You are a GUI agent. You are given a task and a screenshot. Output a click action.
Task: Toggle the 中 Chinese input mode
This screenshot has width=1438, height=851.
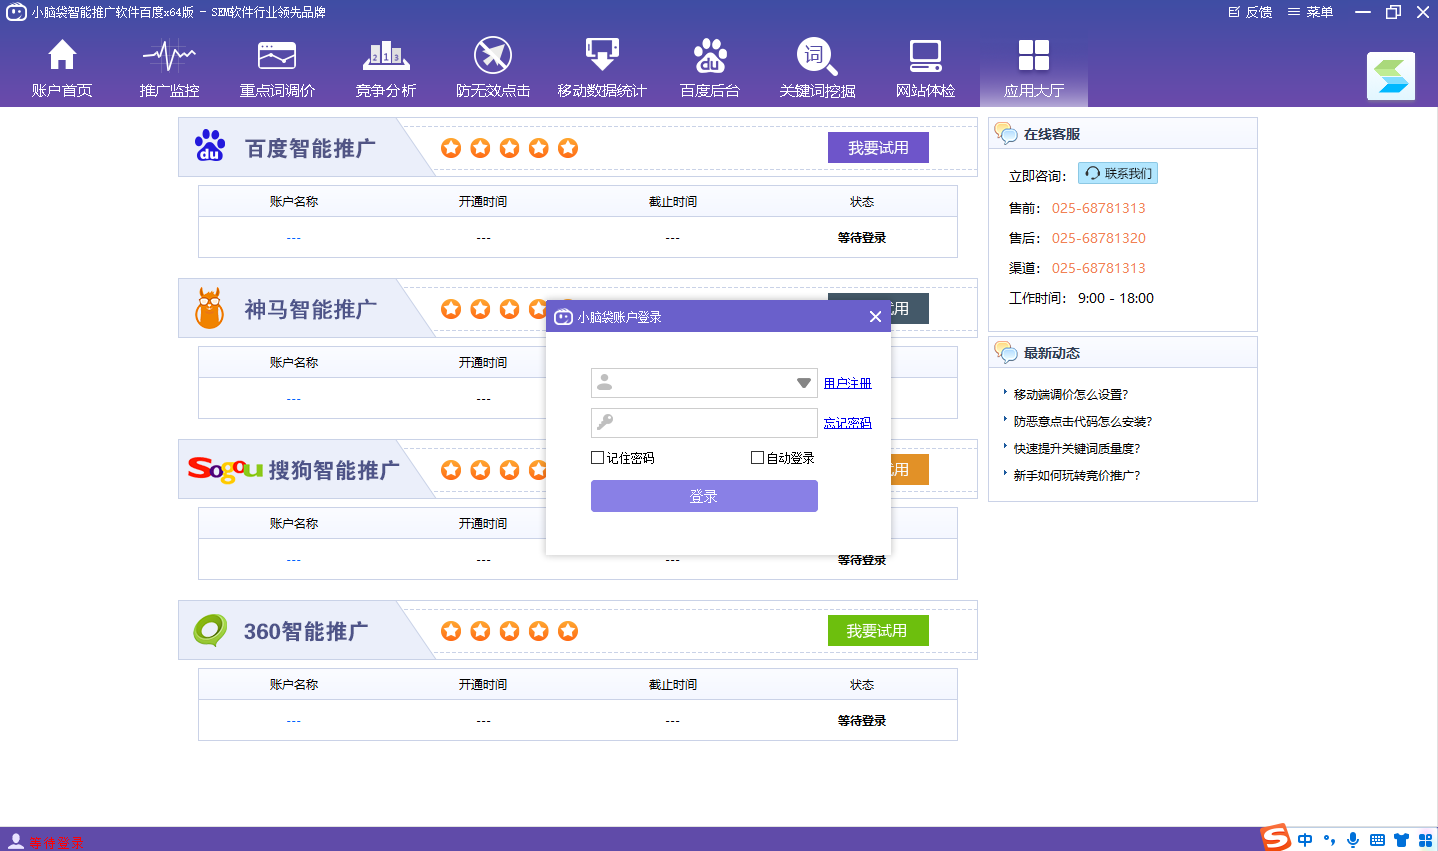coord(1305,840)
